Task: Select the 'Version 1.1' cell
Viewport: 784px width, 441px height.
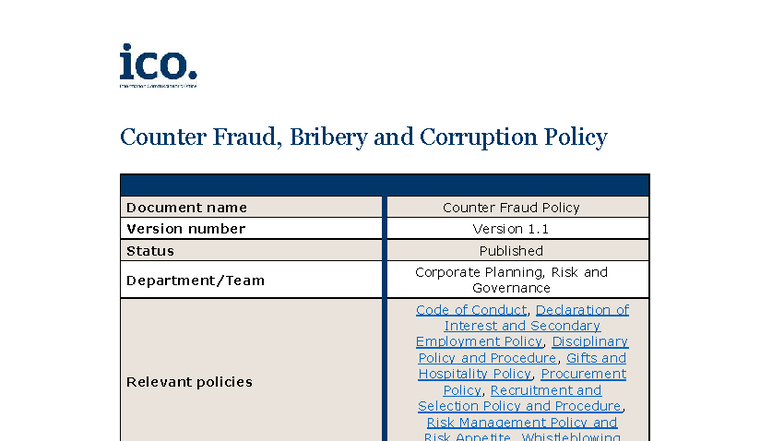Action: 511,229
